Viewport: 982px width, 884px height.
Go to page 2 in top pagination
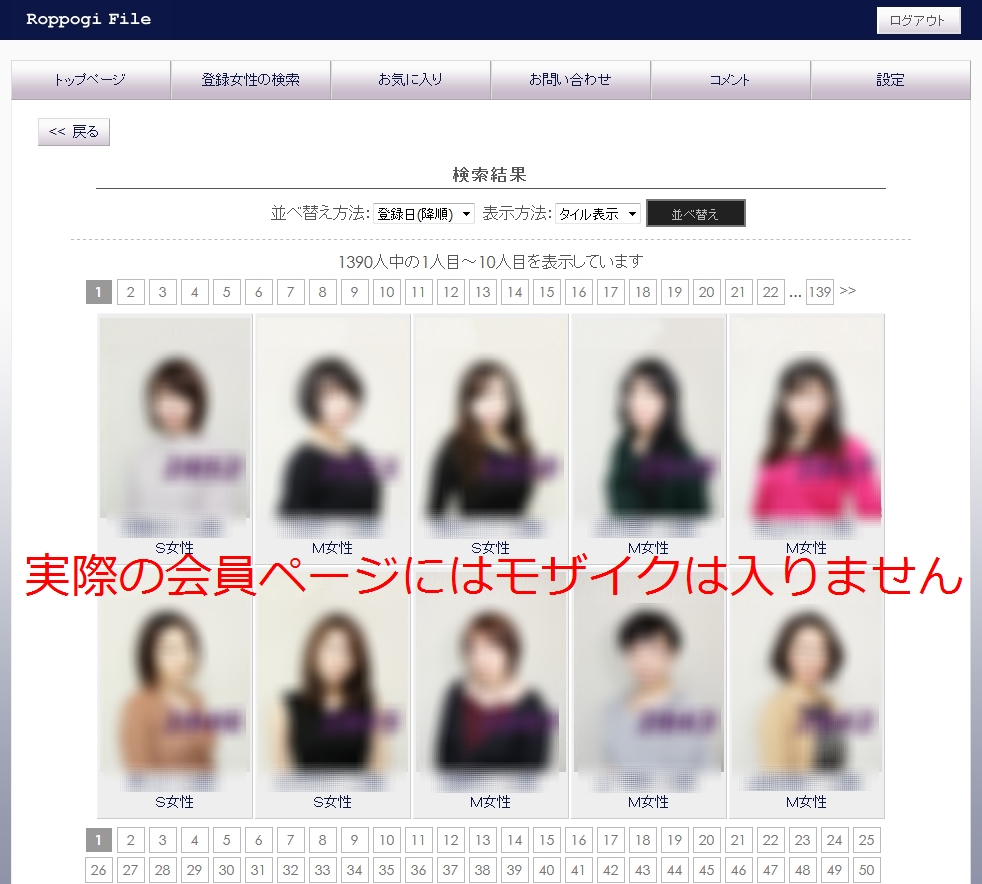pos(130,292)
